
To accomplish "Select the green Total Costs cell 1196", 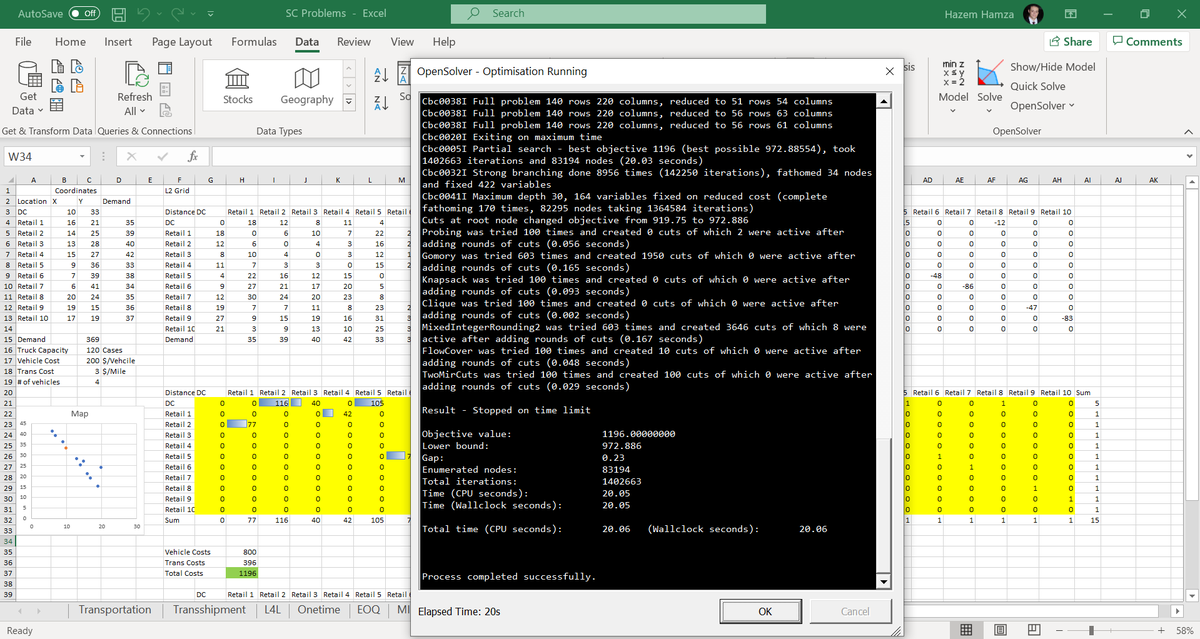I will pyautogui.click(x=243, y=575).
